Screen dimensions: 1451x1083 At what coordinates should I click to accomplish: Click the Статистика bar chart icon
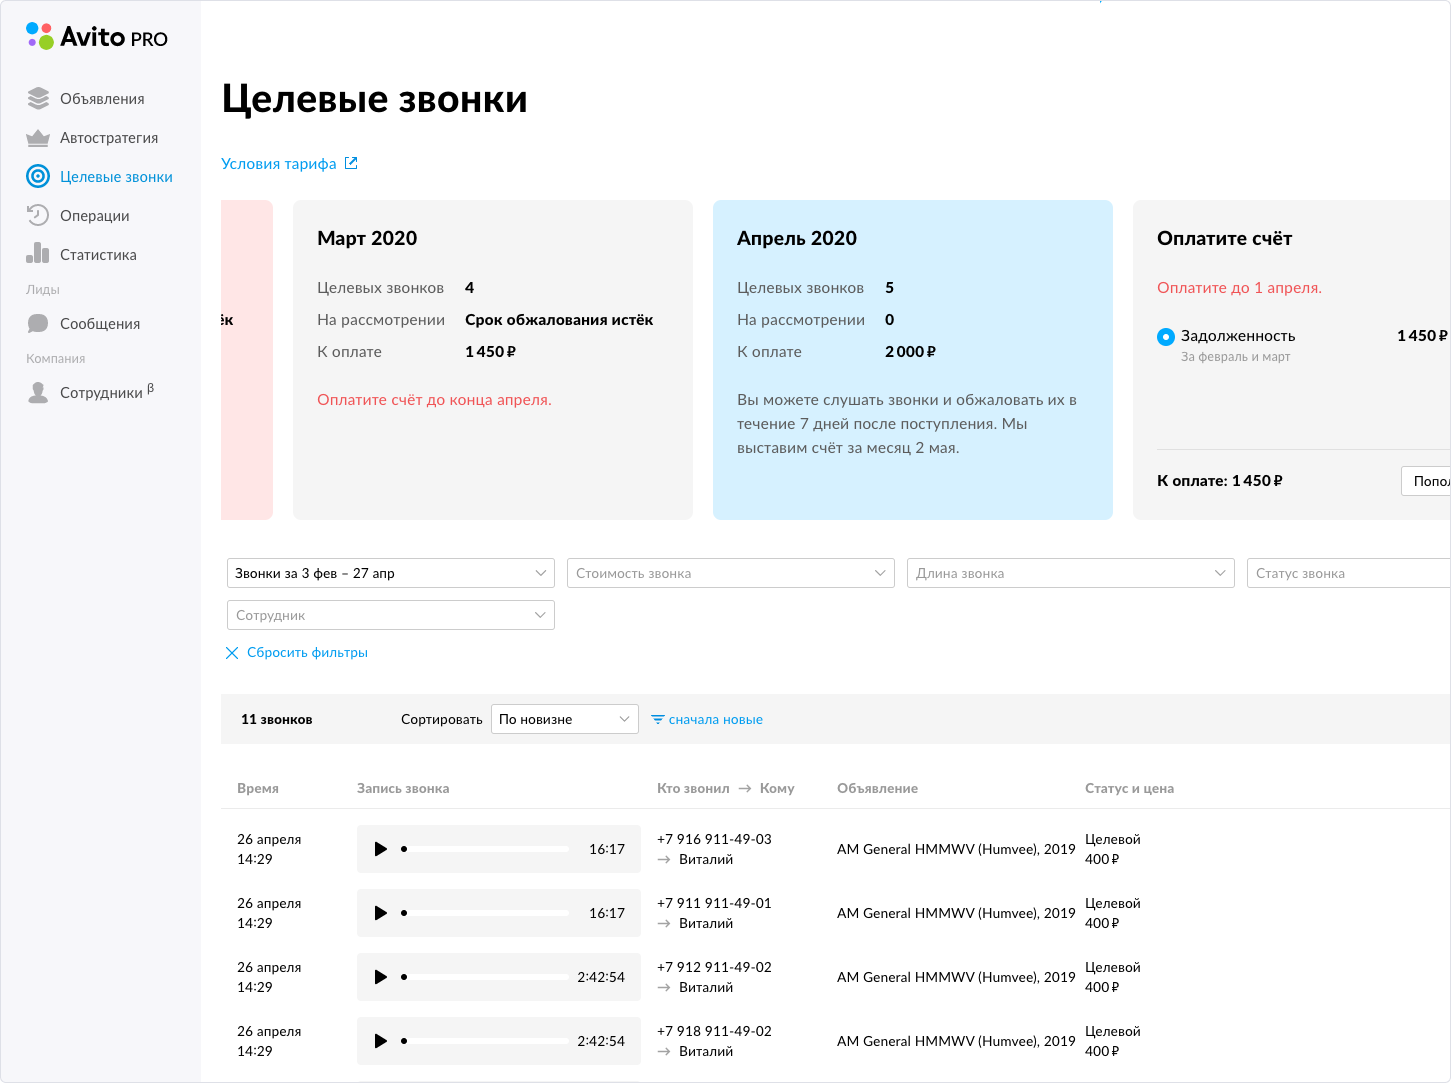[38, 254]
